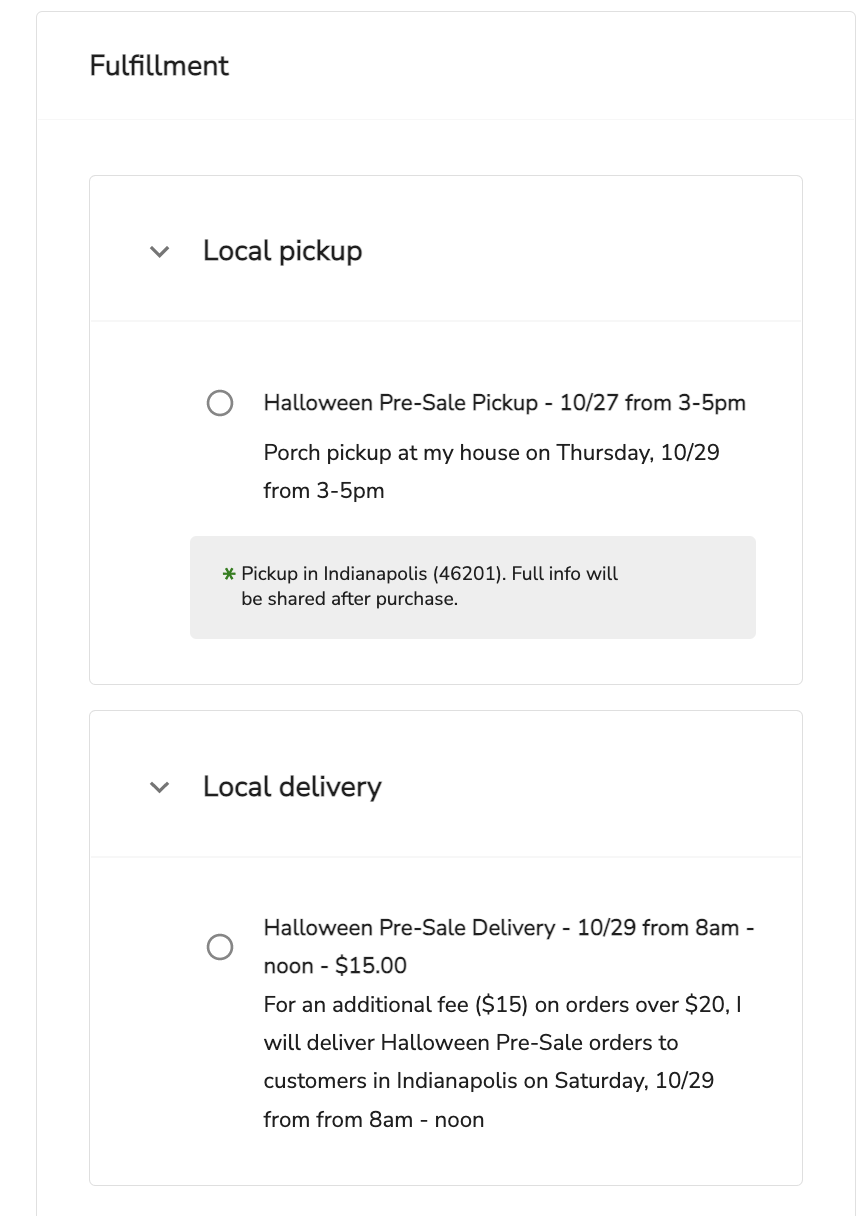This screenshot has height=1216, width=860.
Task: Click 'customers in Indianapolis on Saturday, 10/29' text
Action: [x=488, y=1081]
